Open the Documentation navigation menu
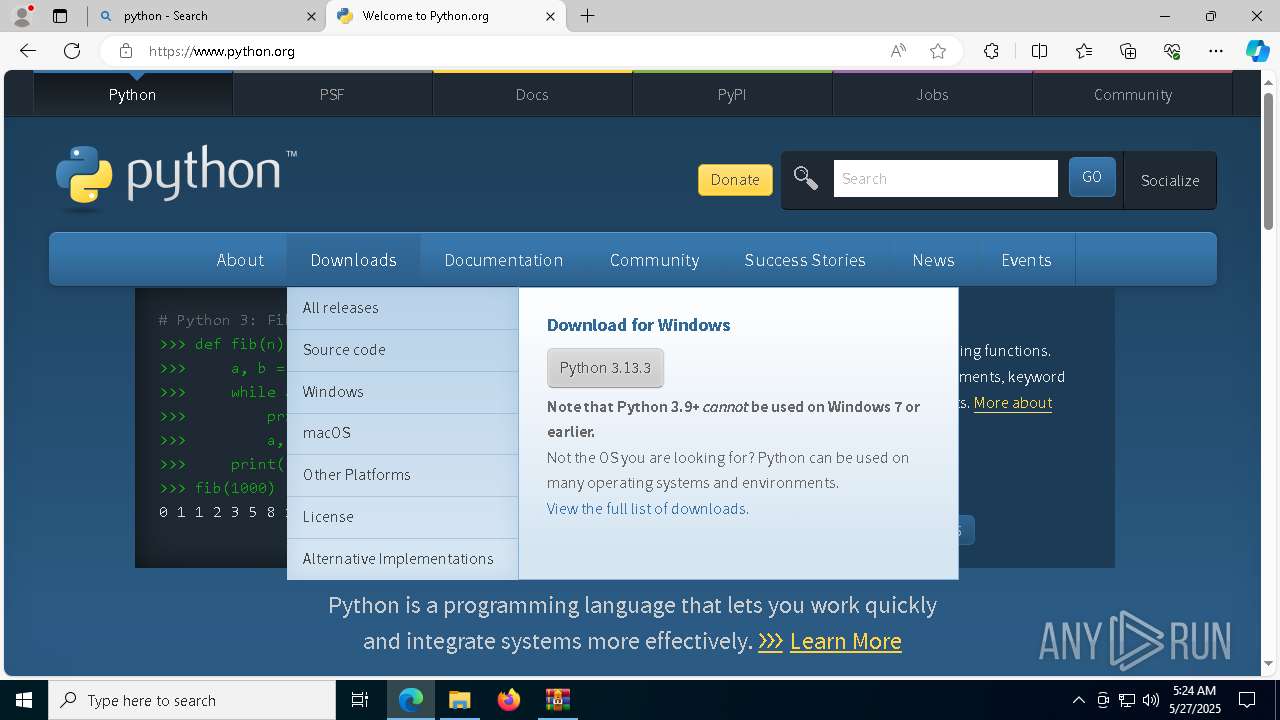This screenshot has width=1280, height=720. 503,260
